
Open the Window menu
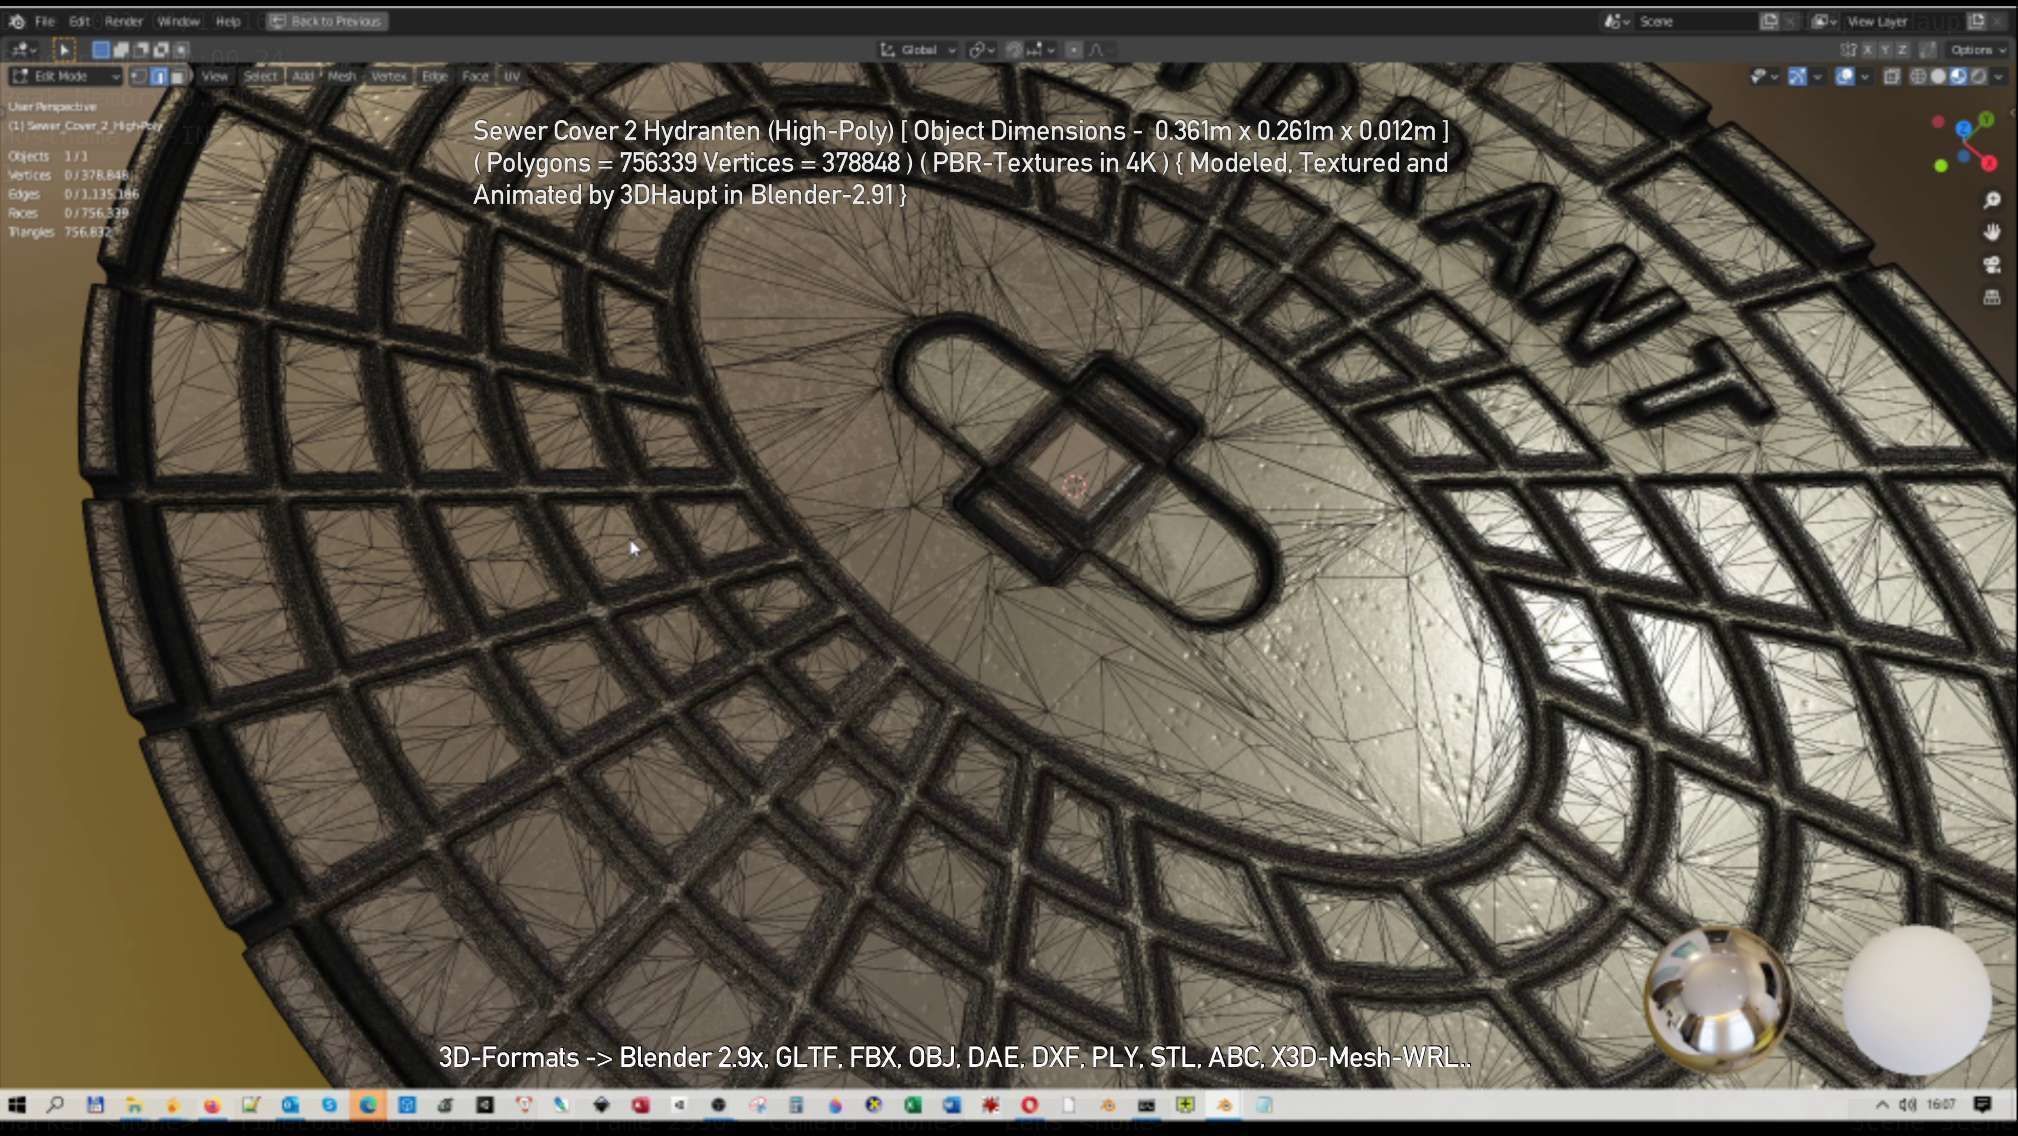pyautogui.click(x=179, y=21)
